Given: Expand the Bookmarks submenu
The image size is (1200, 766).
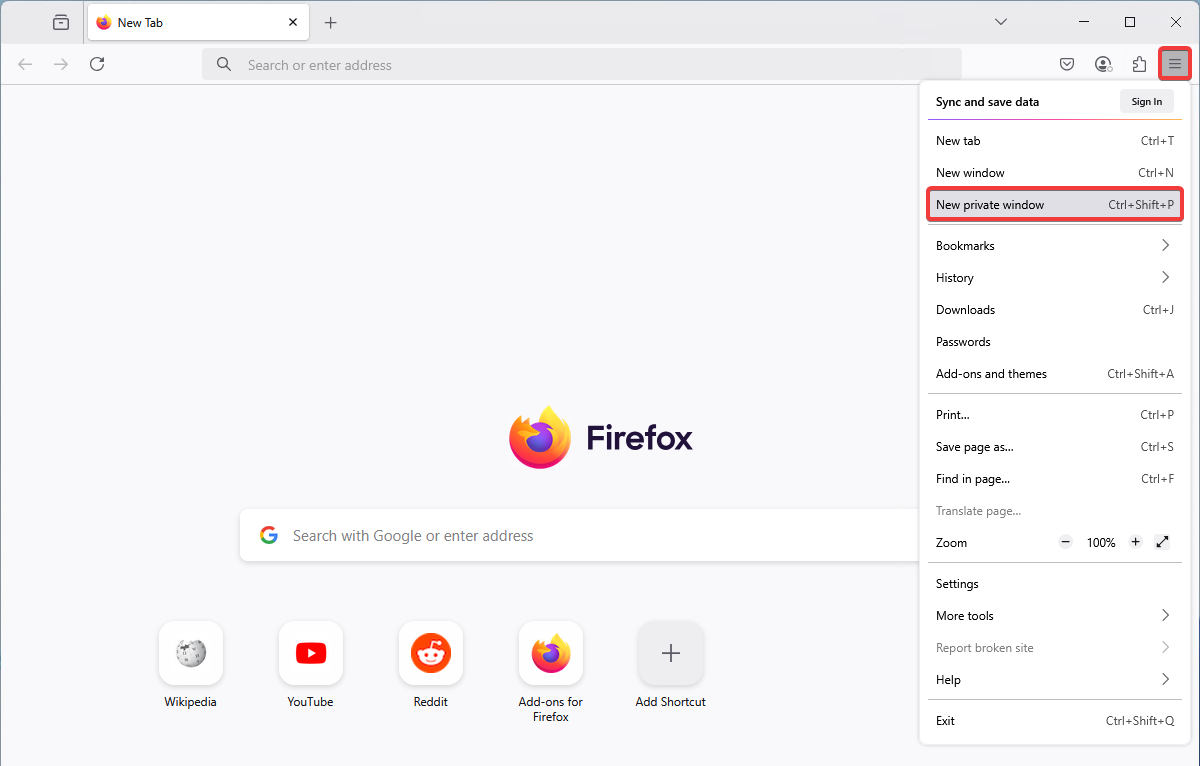Looking at the screenshot, I should pos(1055,246).
